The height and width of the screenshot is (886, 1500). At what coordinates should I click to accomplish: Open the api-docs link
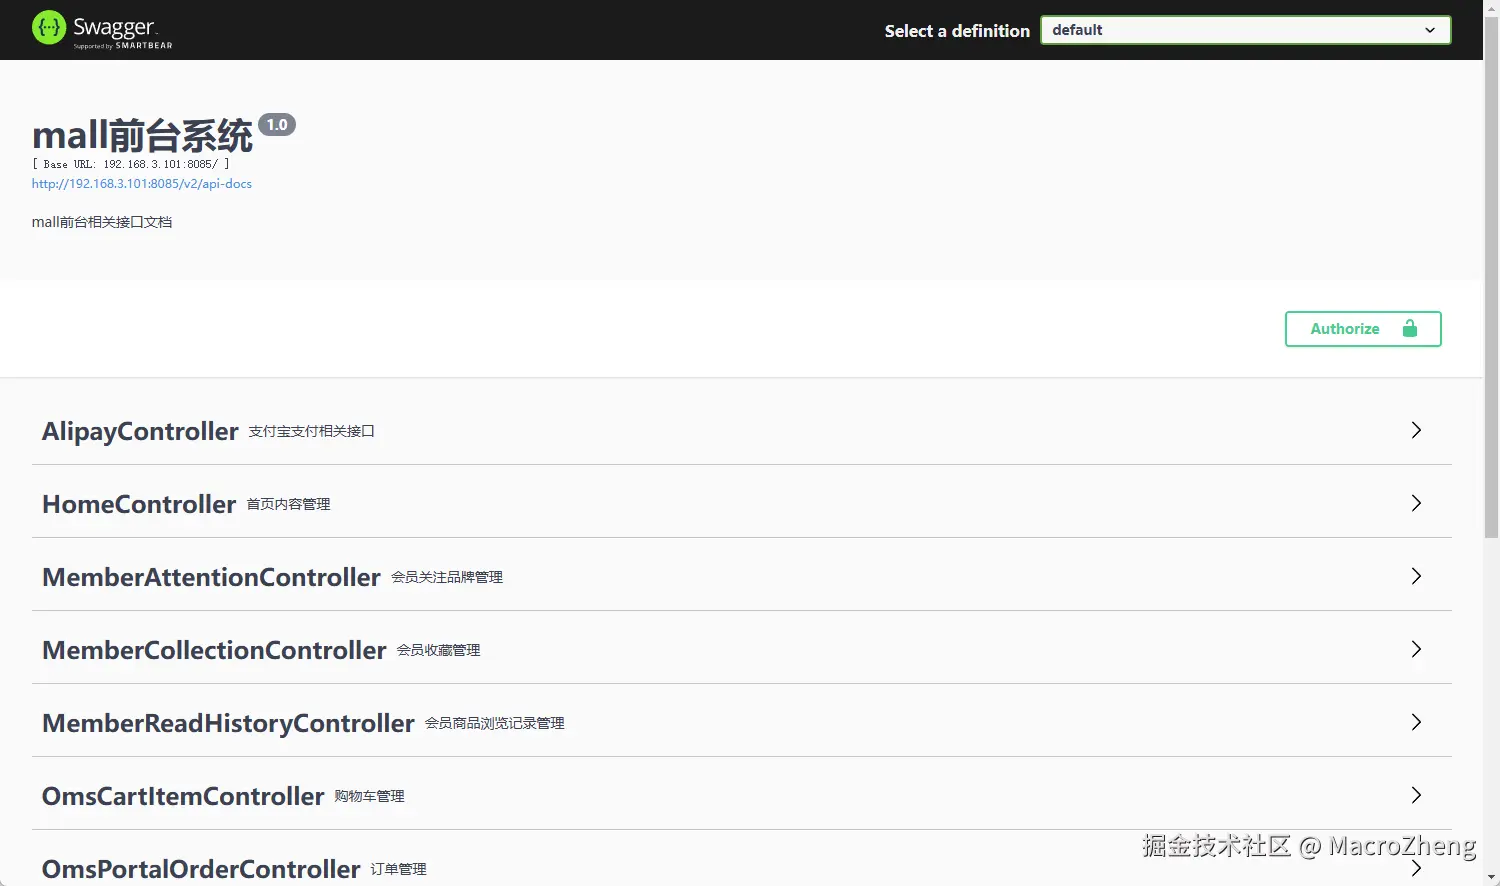(142, 184)
